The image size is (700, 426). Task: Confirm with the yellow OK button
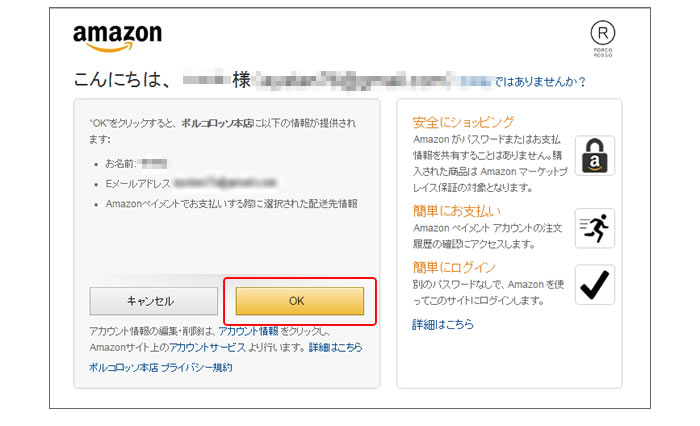pos(299,301)
